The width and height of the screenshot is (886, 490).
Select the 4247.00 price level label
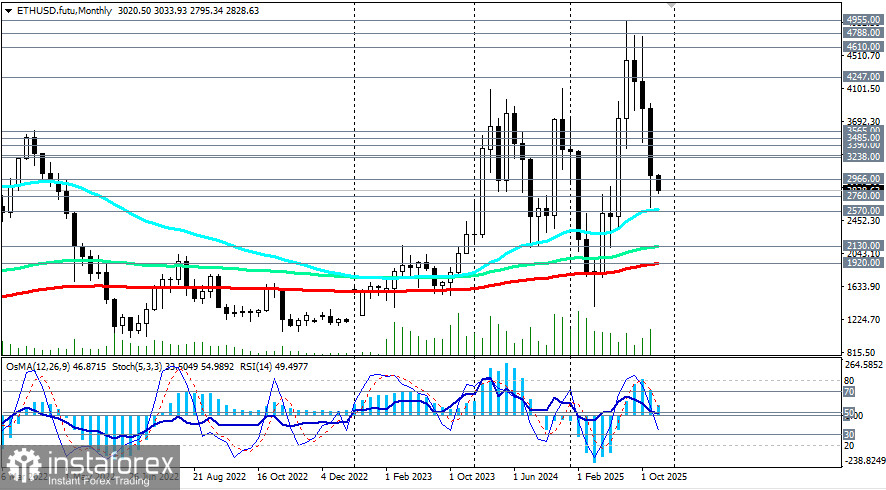(863, 76)
